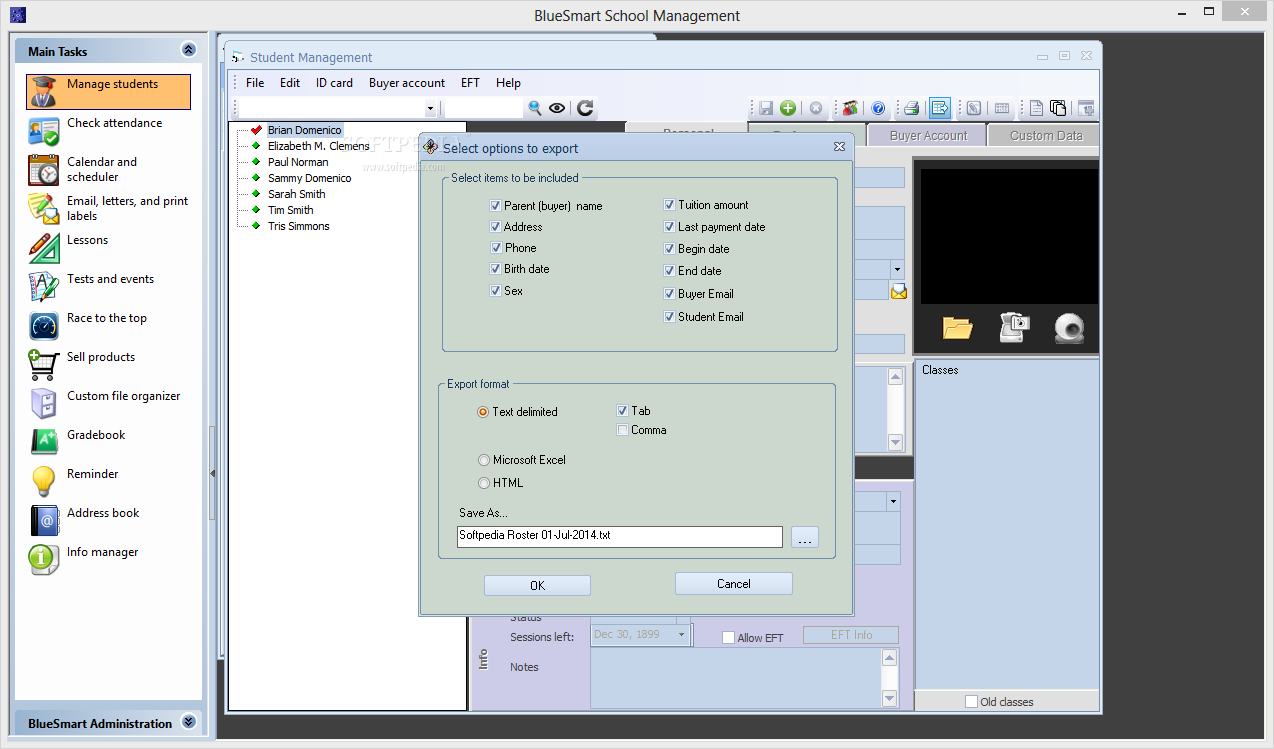Uncheck Parent (buyer) name checkbox
Image resolution: width=1274 pixels, height=749 pixels.
pyautogui.click(x=495, y=205)
